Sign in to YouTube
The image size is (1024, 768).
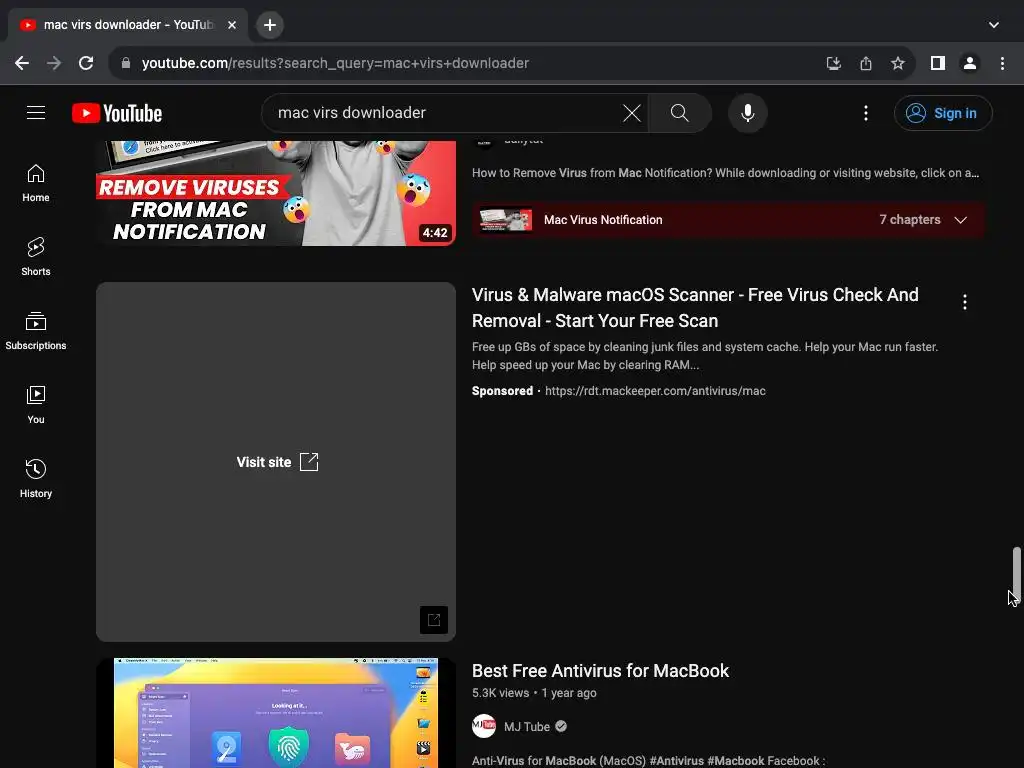point(943,113)
